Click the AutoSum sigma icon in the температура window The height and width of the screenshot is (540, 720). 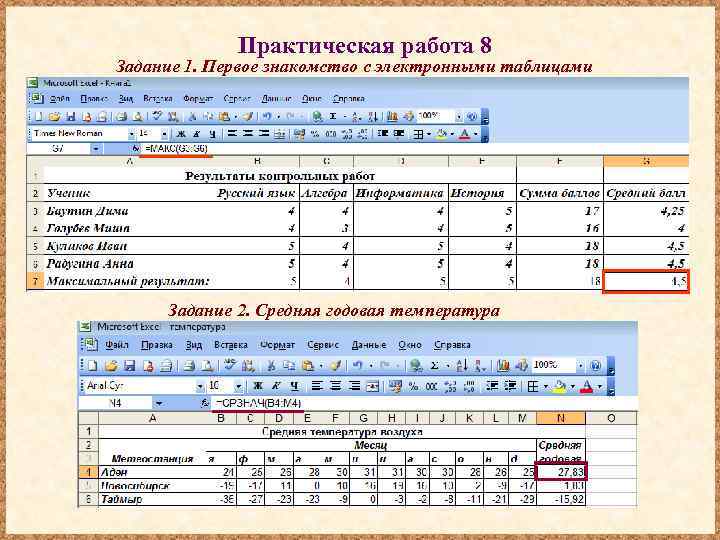coord(434,366)
